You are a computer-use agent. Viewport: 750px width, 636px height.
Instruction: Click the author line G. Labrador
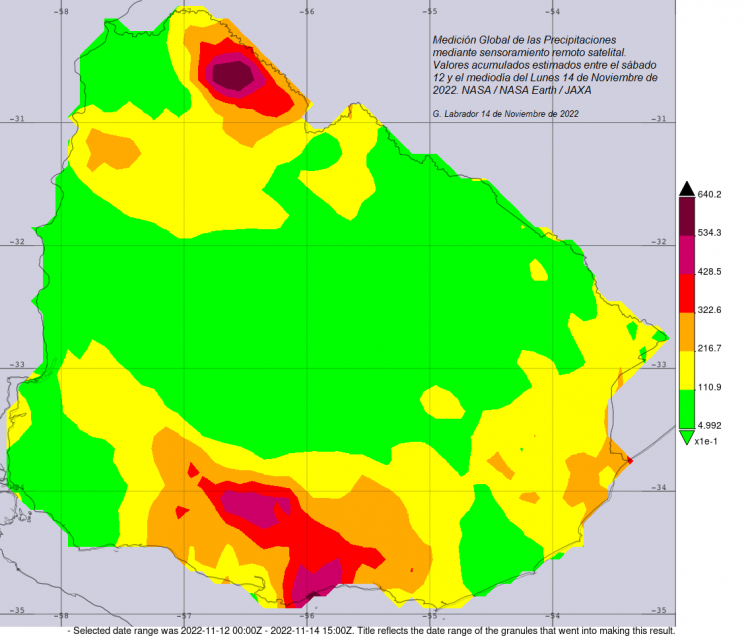coord(505,114)
